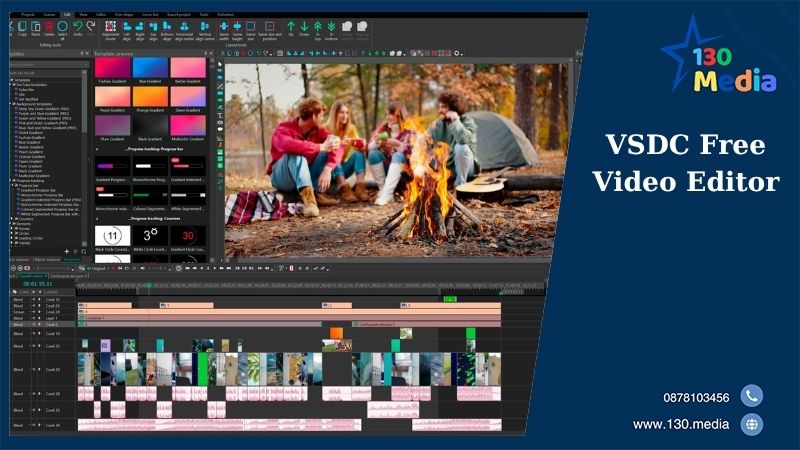This screenshot has height=450, width=800.
Task: Click the plus icon below templates tree
Action: click(x=66, y=252)
